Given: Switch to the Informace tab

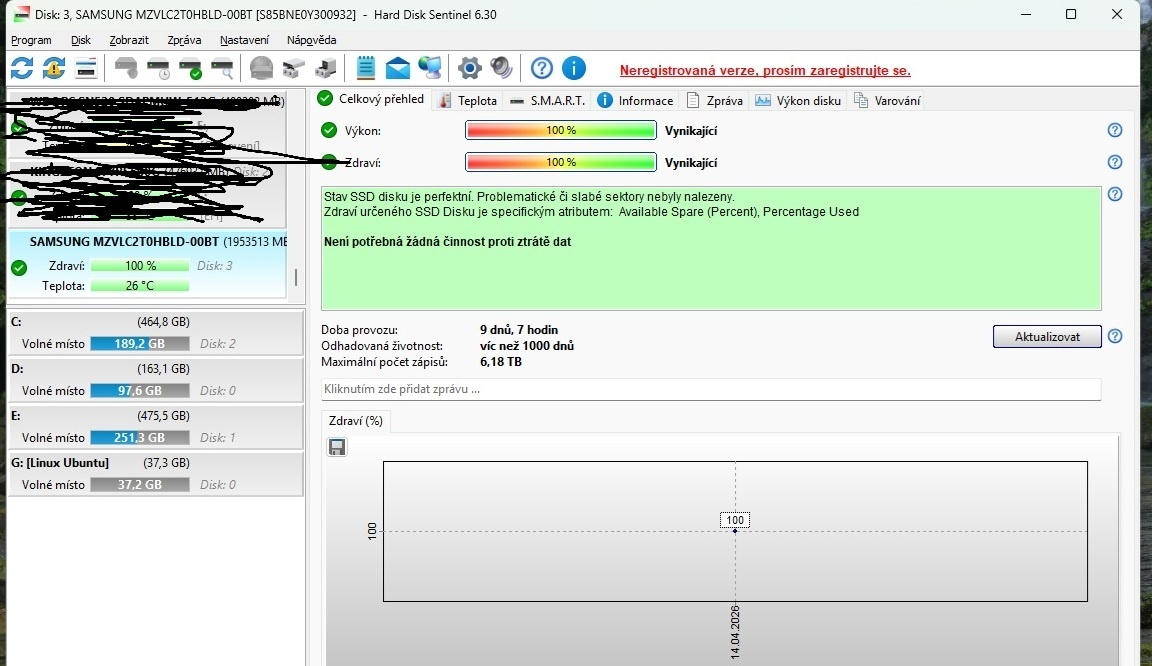Looking at the screenshot, I should (635, 101).
